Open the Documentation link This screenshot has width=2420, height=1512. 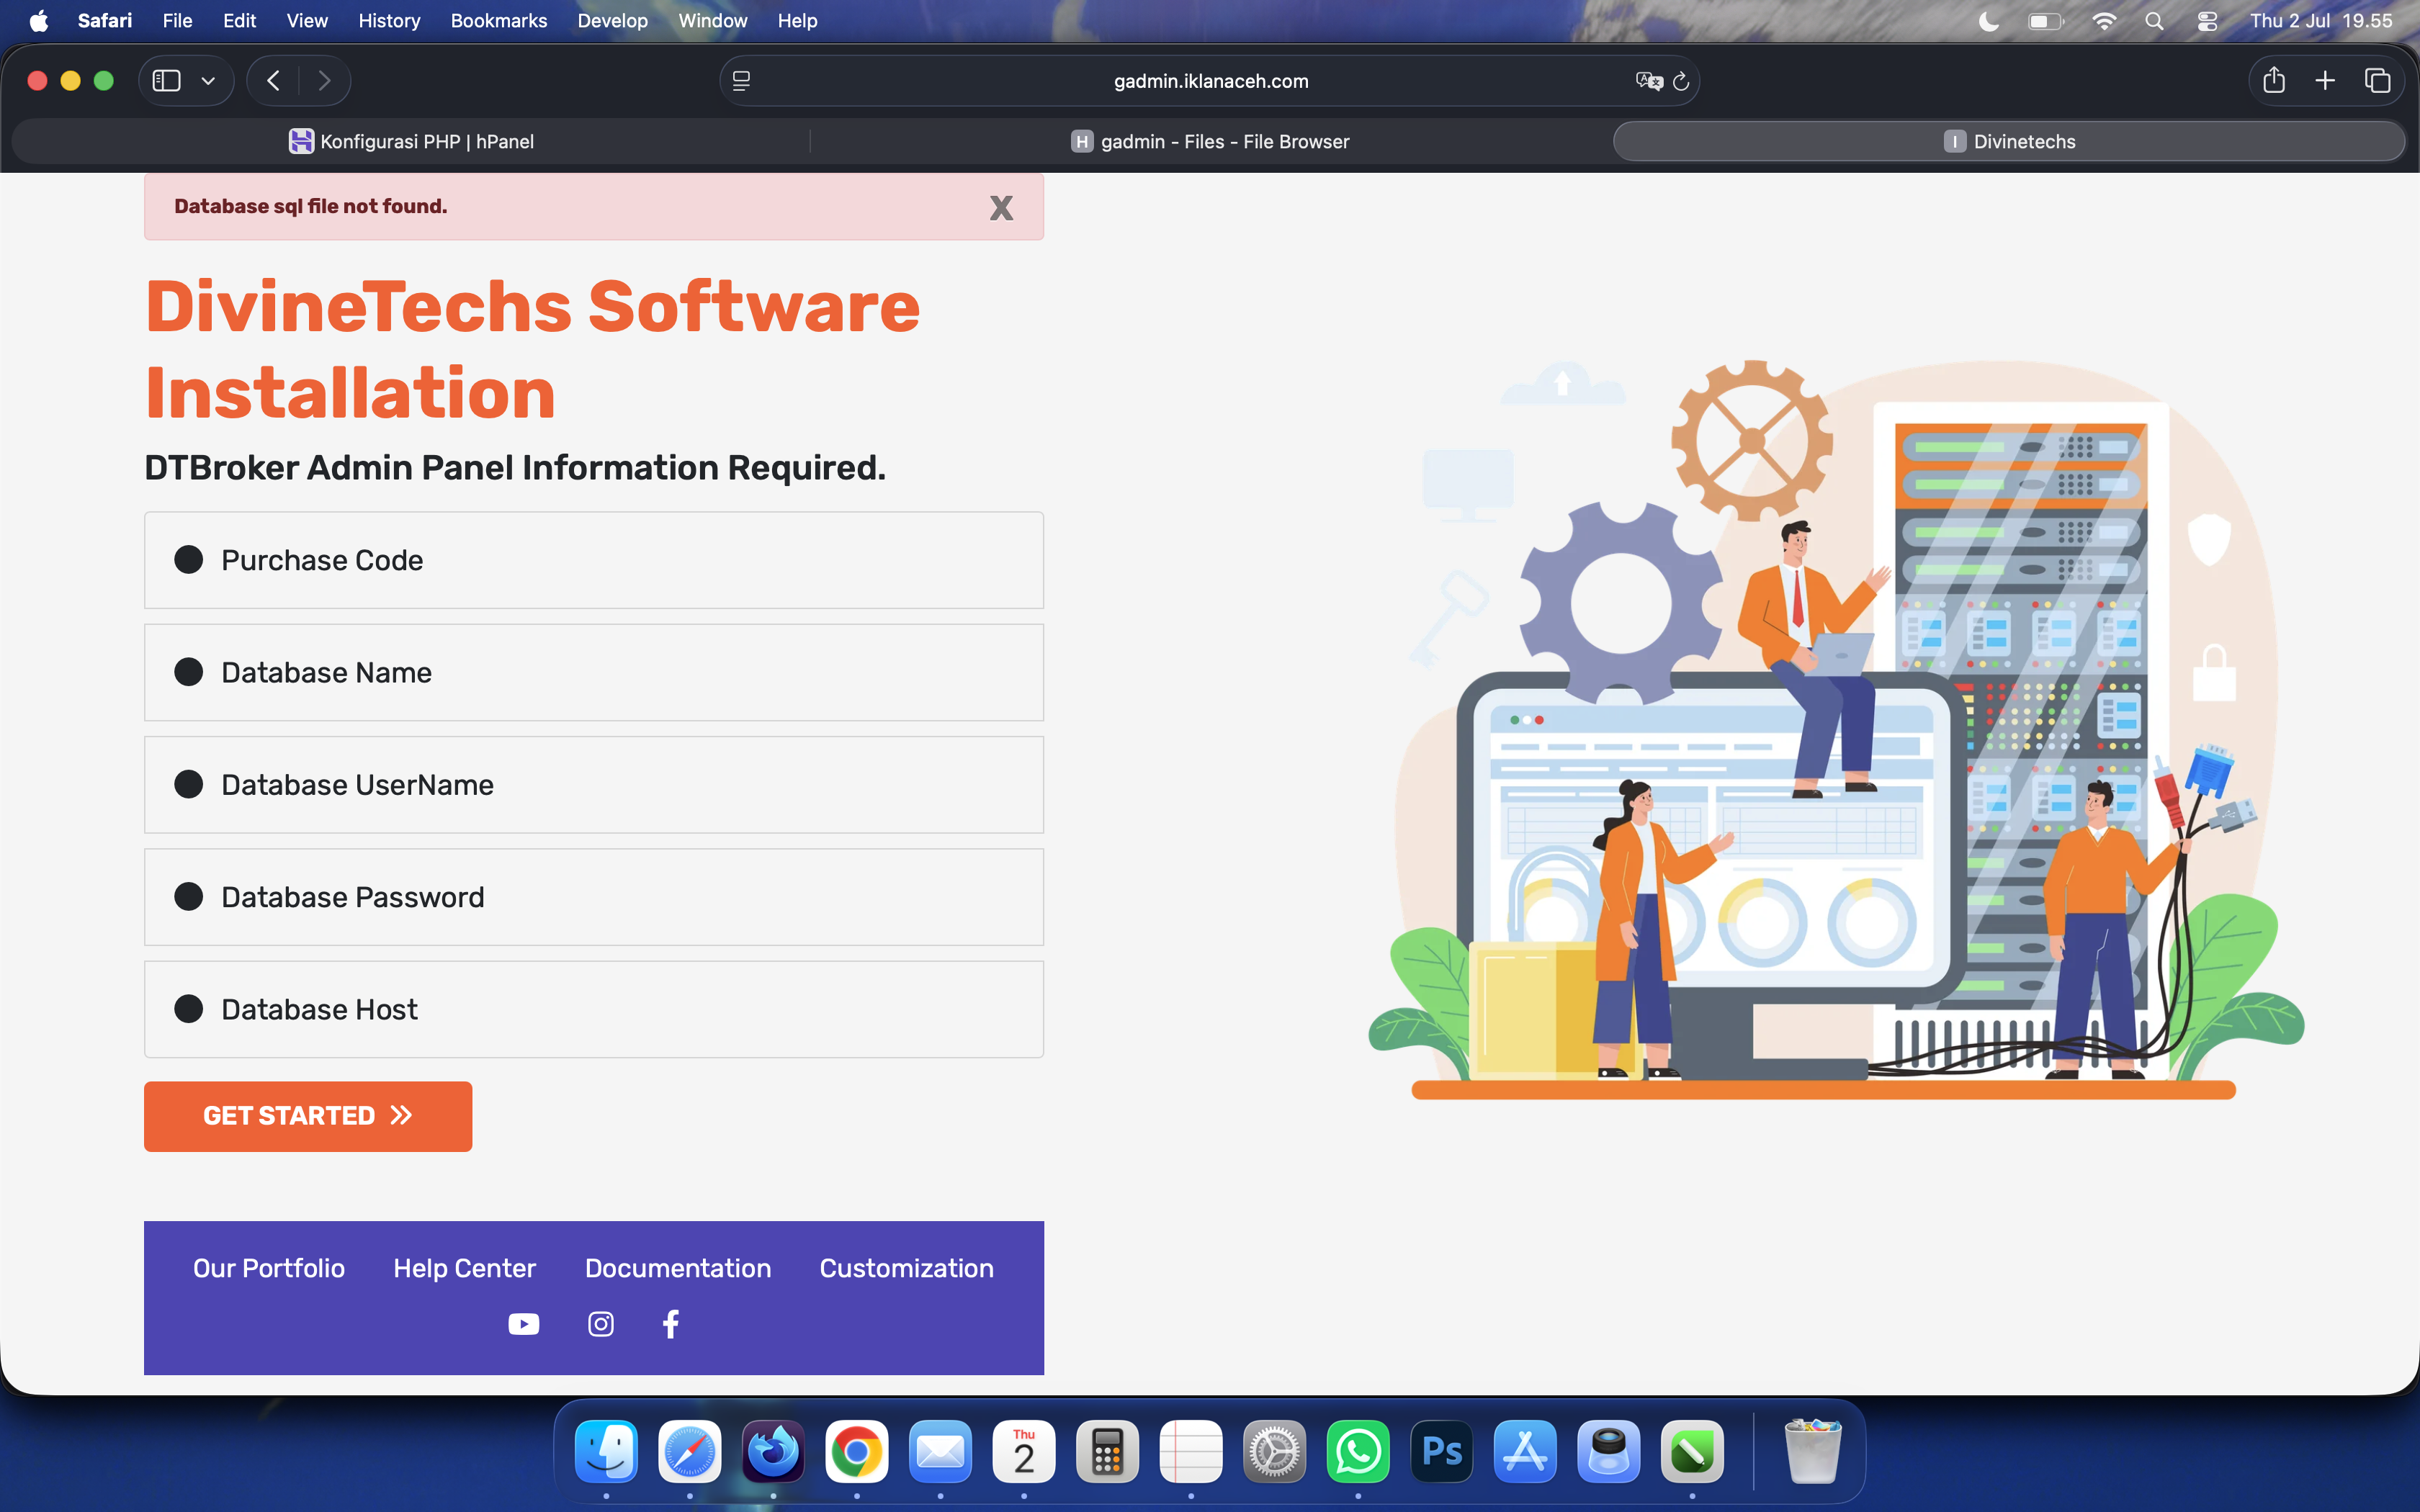tap(678, 1268)
